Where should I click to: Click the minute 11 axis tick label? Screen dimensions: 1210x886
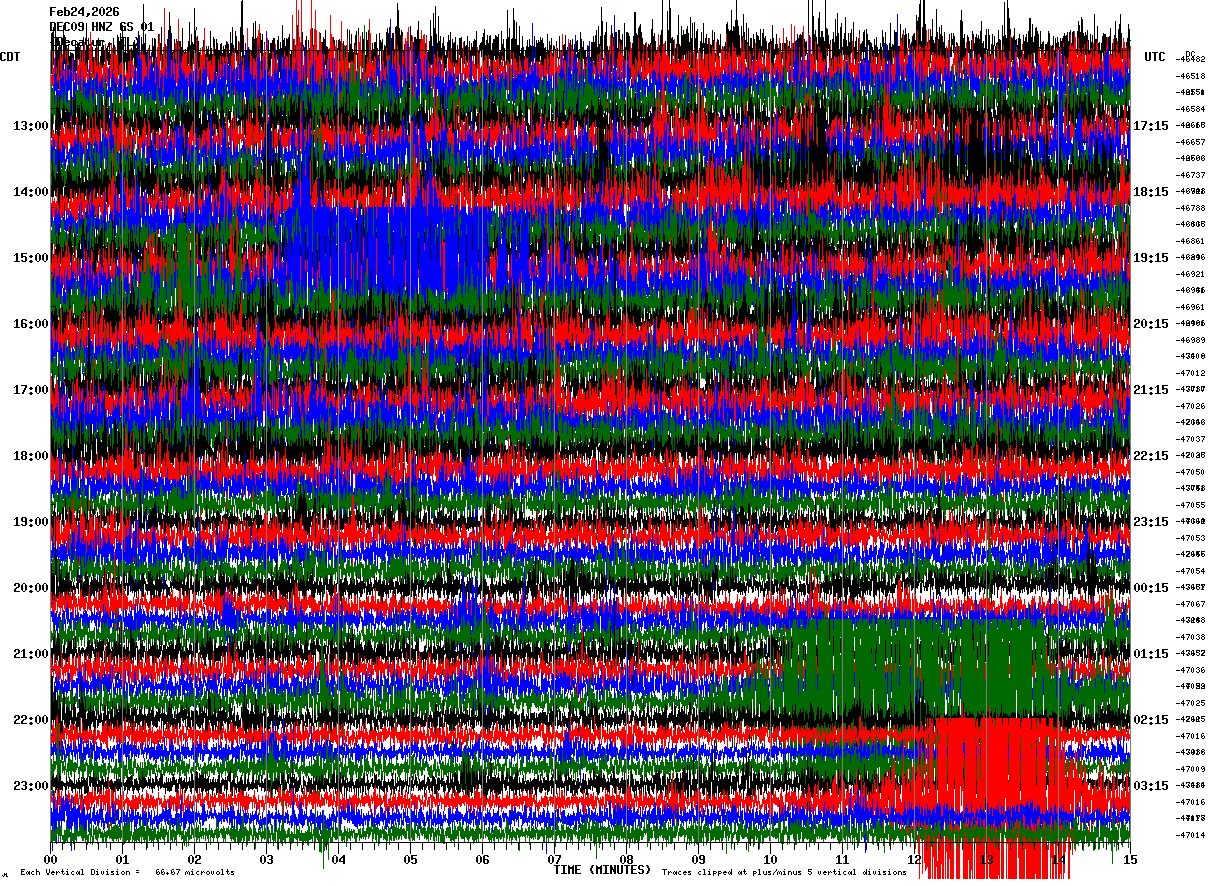(843, 860)
